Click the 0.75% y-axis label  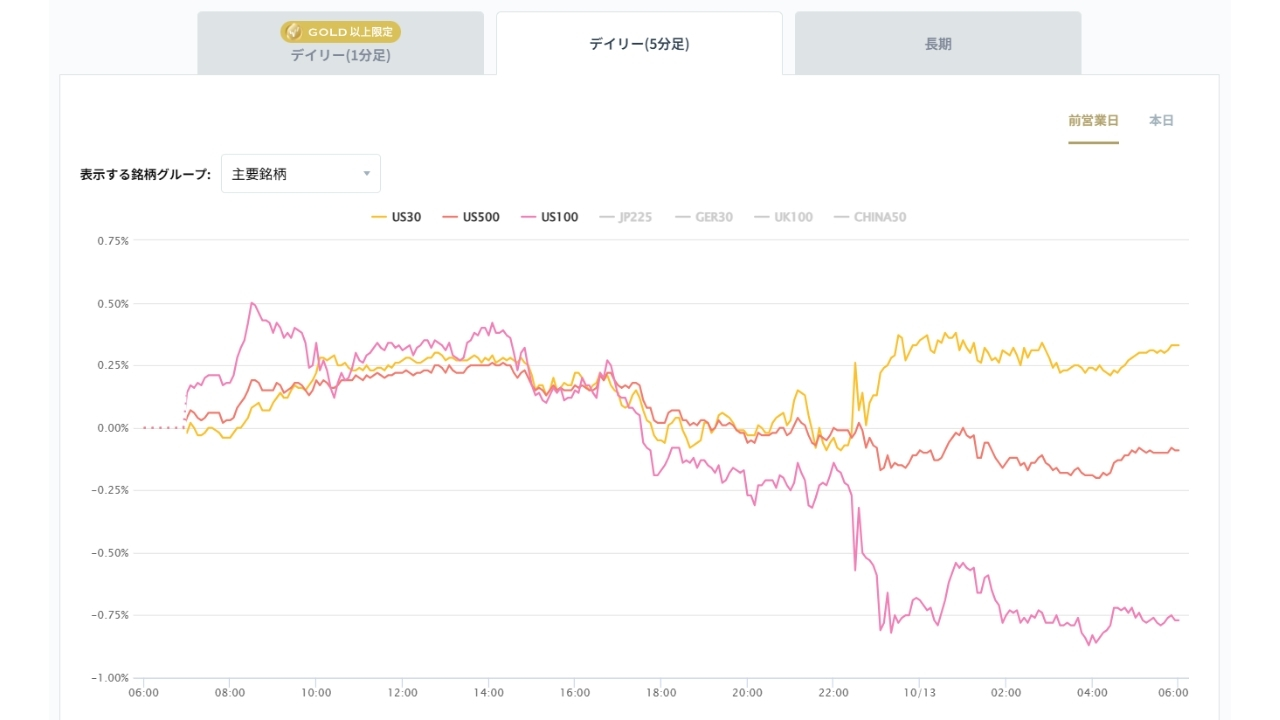(x=113, y=241)
